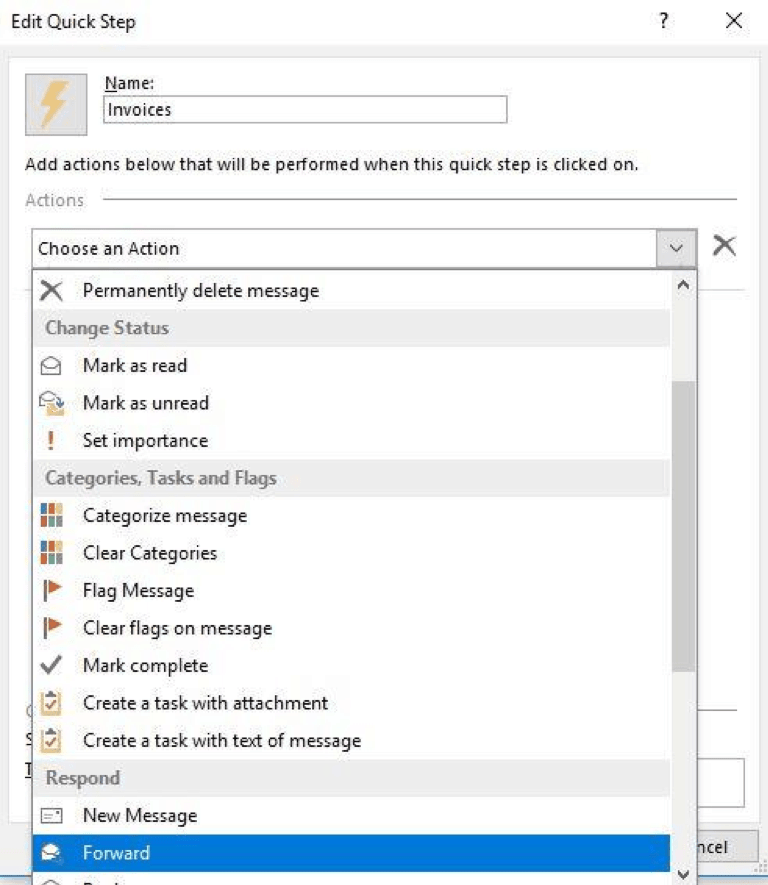Open the Choose an Action dropdown arrow
This screenshot has width=768, height=885.
point(677,249)
